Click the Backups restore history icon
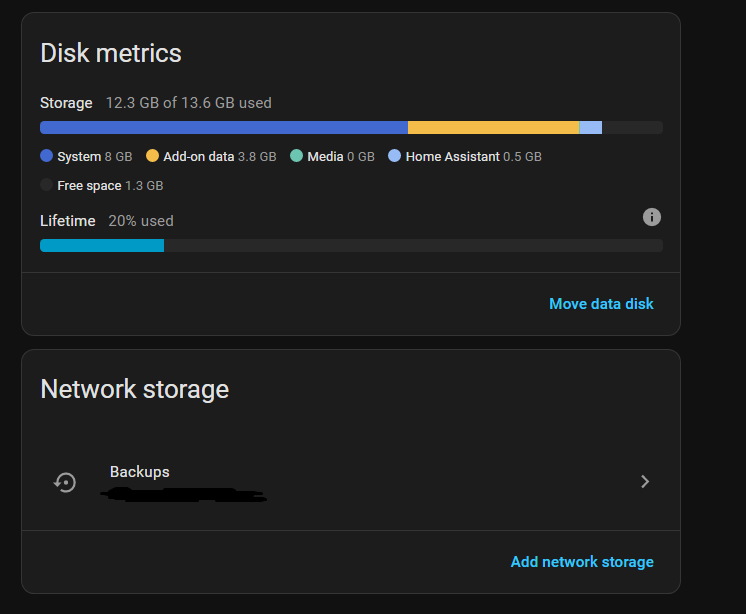This screenshot has height=614, width=746. tap(65, 482)
